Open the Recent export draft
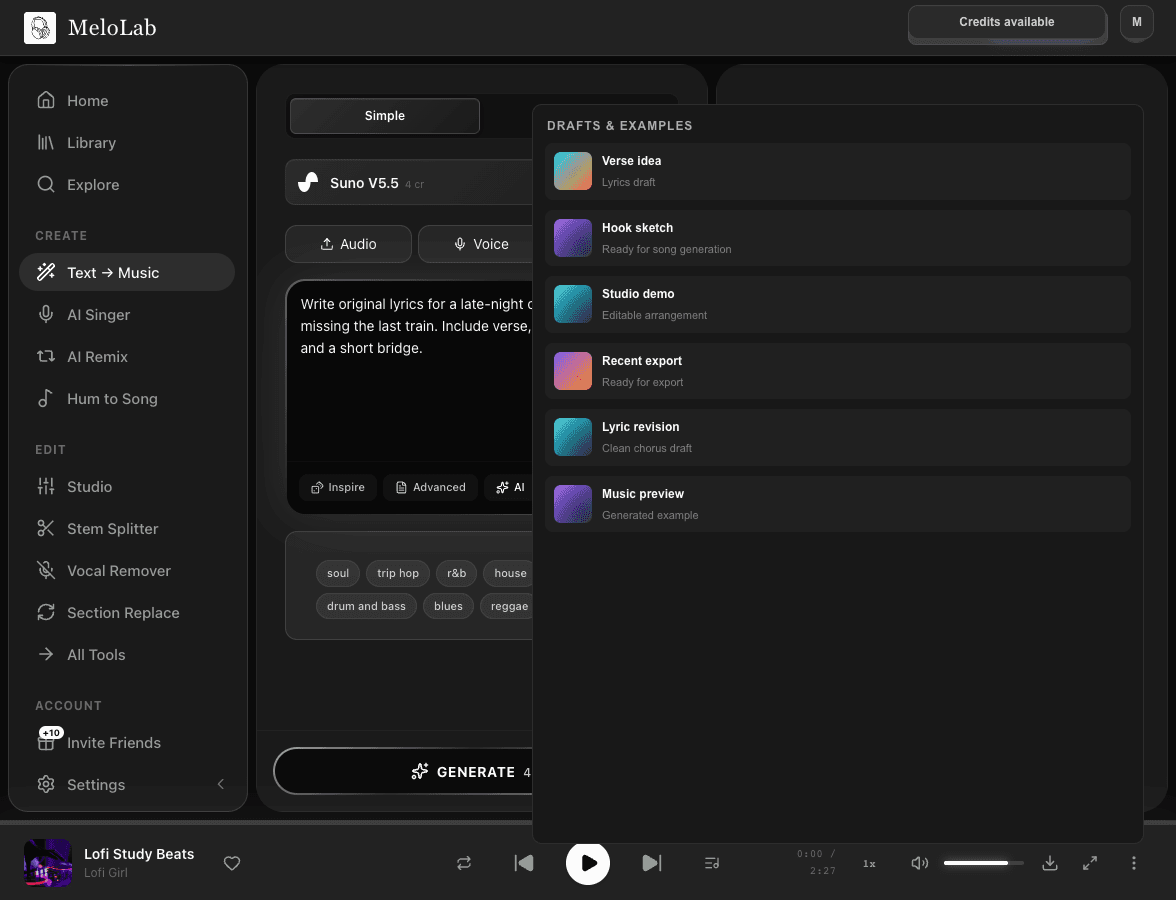This screenshot has width=1176, height=900. click(838, 371)
